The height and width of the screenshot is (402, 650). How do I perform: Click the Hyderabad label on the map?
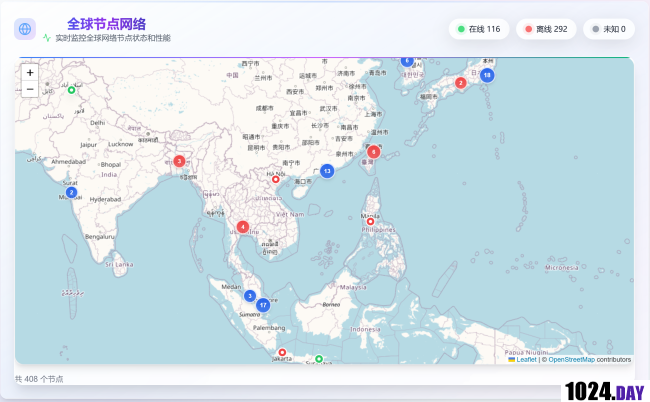point(105,199)
